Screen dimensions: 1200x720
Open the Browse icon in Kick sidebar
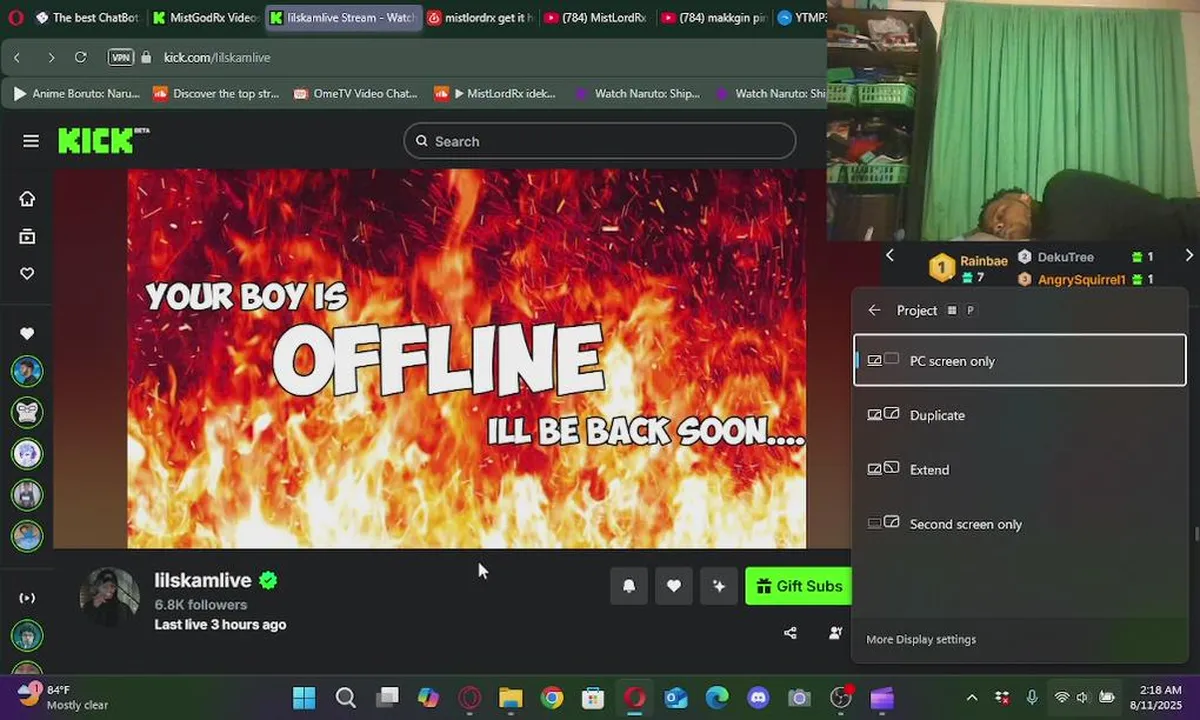27,237
